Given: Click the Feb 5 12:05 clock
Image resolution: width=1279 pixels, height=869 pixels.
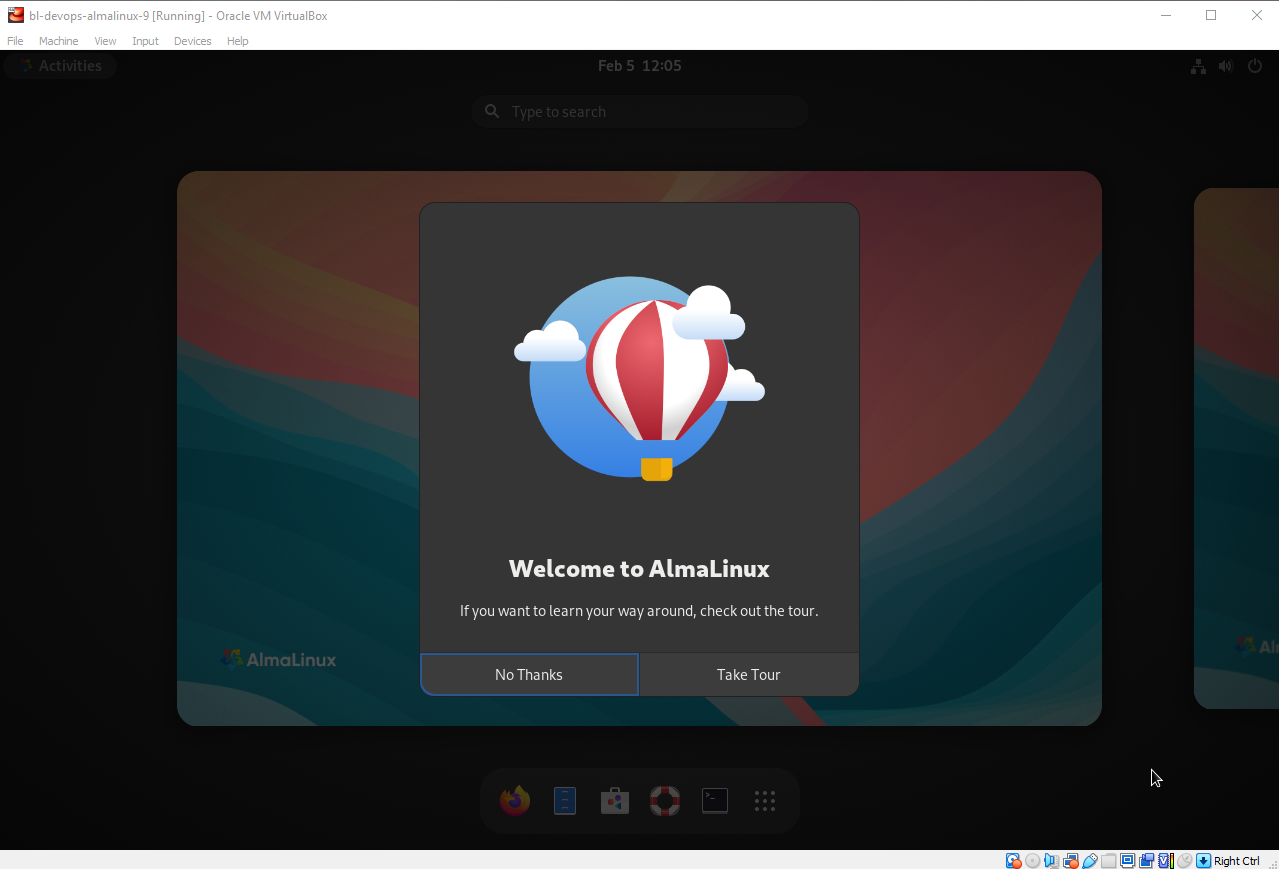Looking at the screenshot, I should pyautogui.click(x=639, y=66).
